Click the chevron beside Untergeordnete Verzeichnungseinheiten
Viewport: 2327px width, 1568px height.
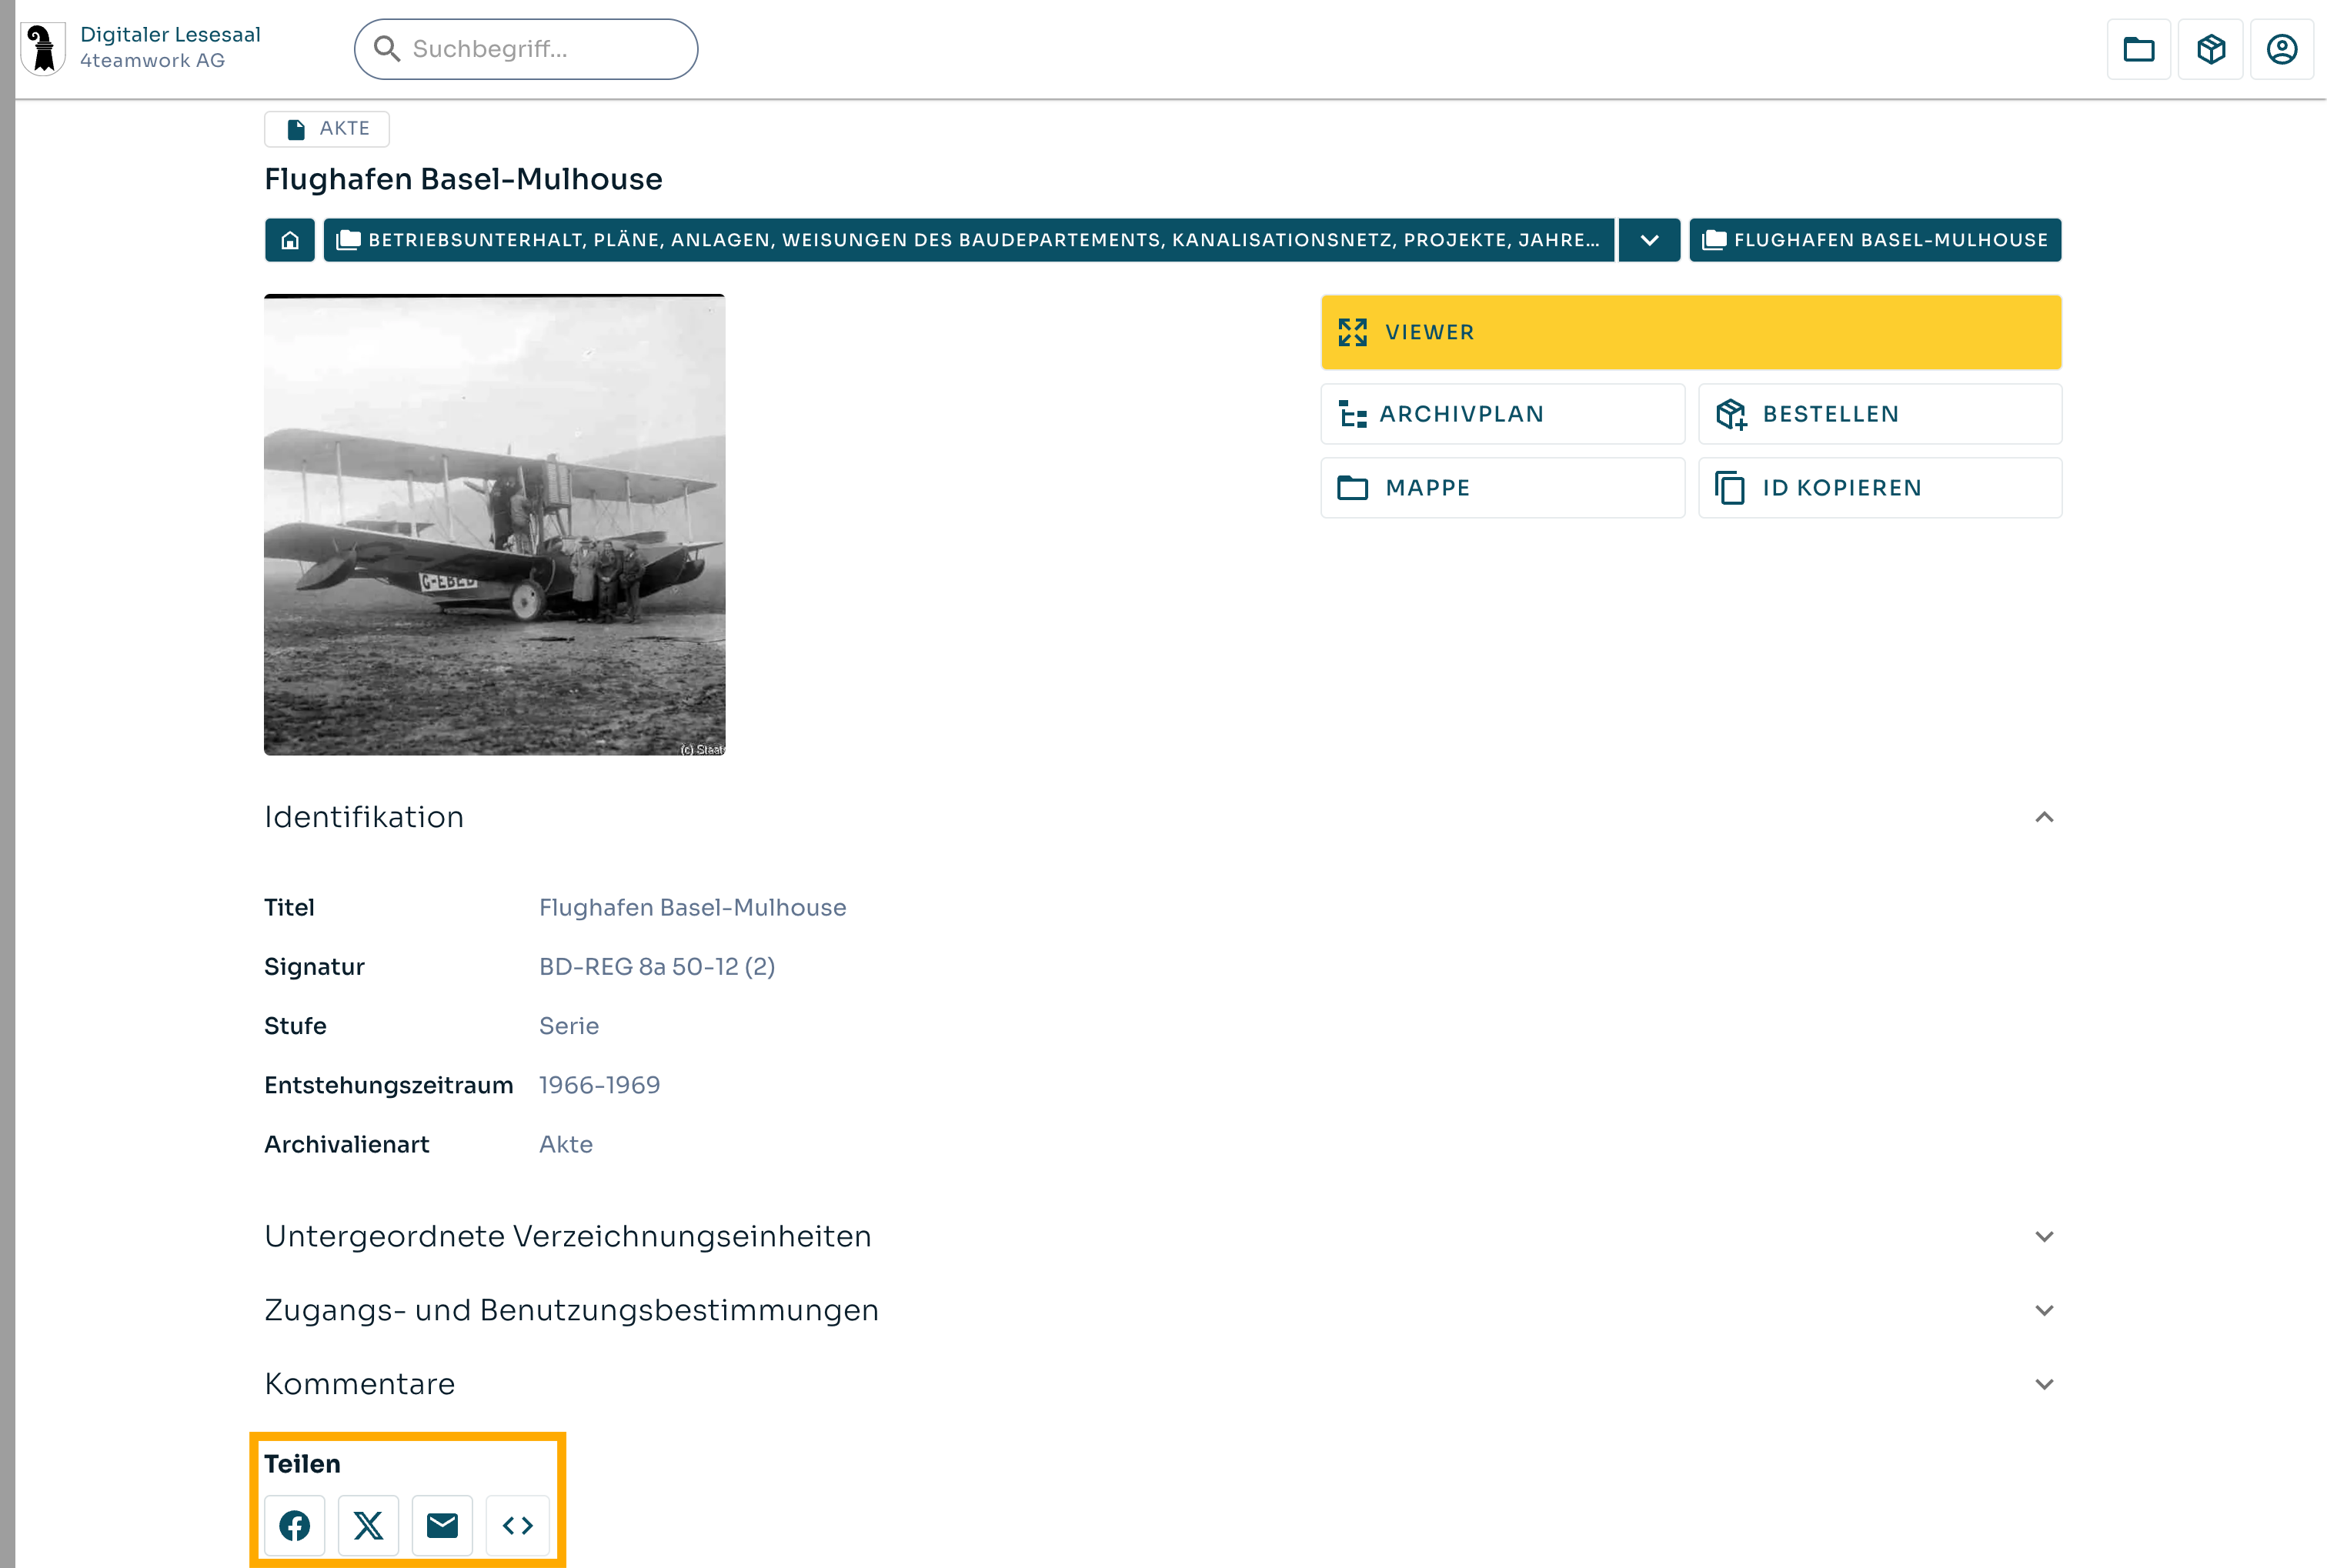pos(2044,1237)
